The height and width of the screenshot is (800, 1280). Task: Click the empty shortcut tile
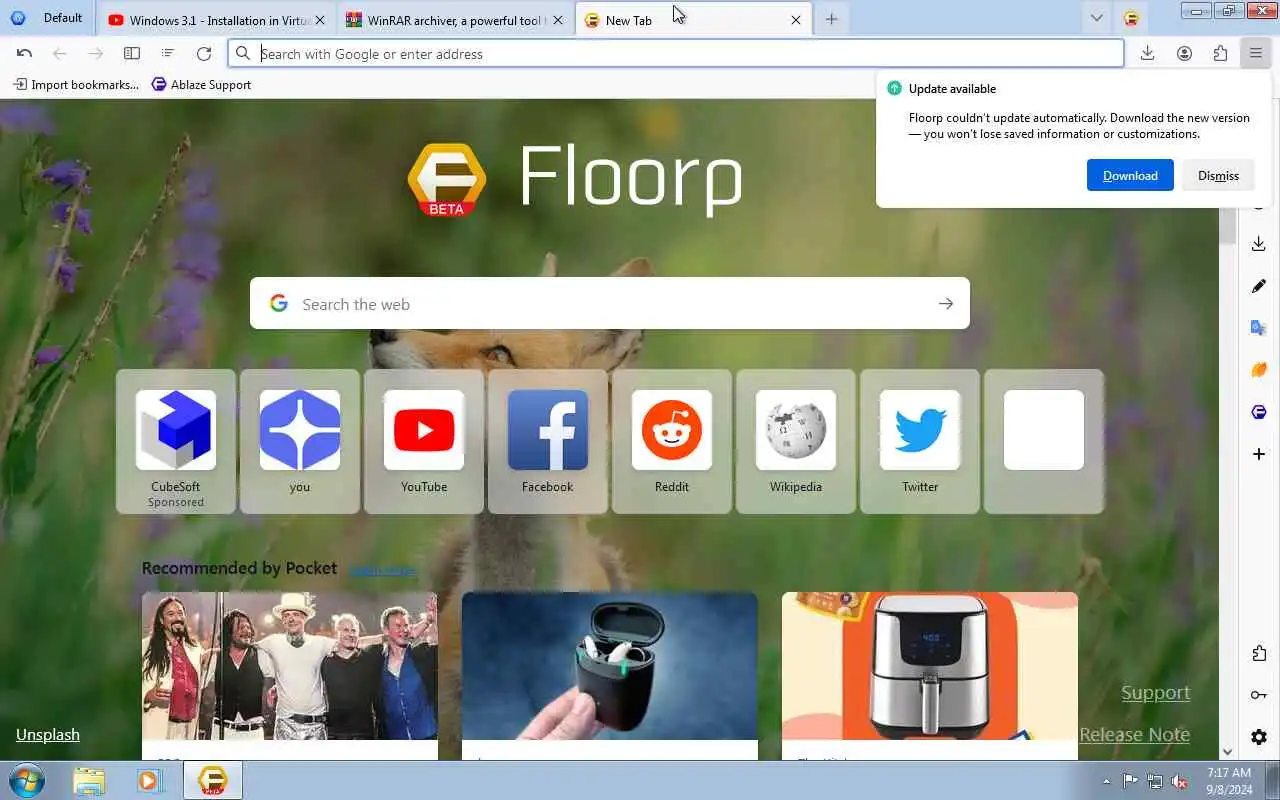[1044, 441]
